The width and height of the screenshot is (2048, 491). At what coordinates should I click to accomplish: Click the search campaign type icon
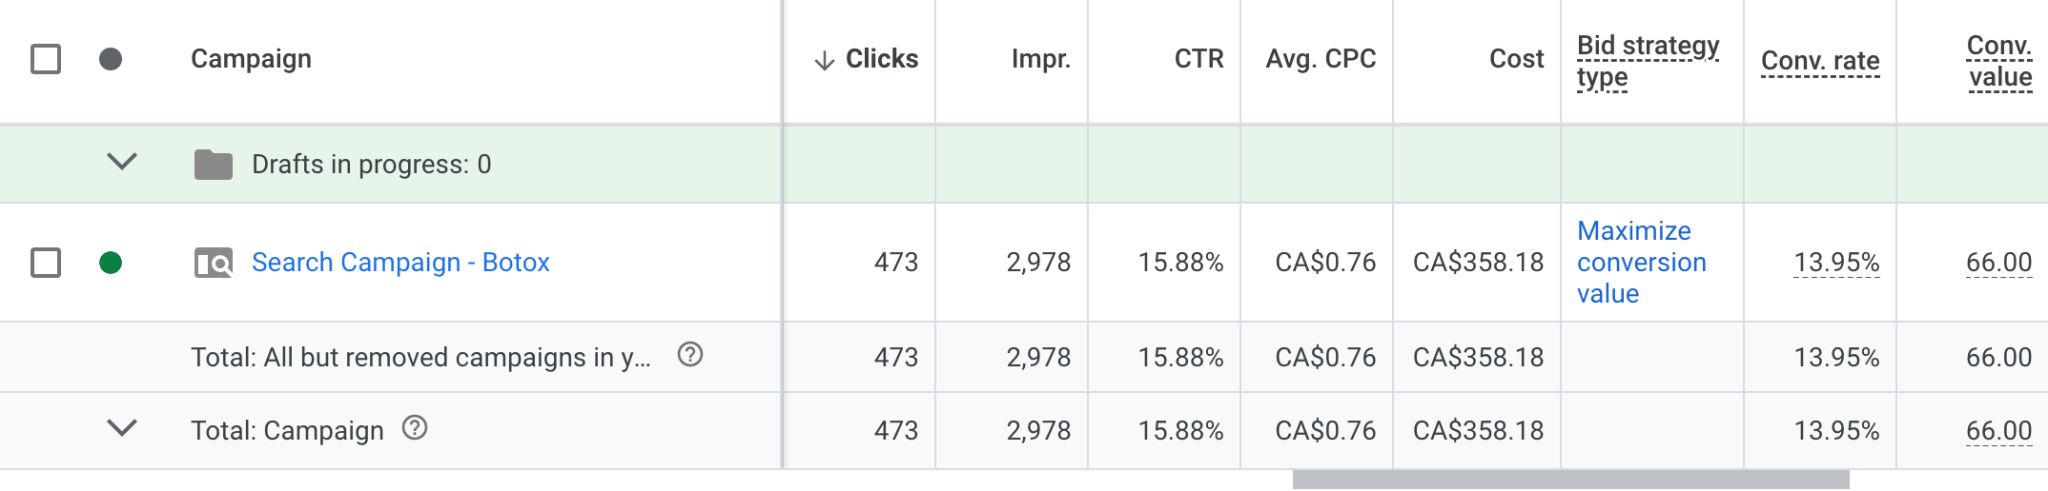(x=213, y=263)
